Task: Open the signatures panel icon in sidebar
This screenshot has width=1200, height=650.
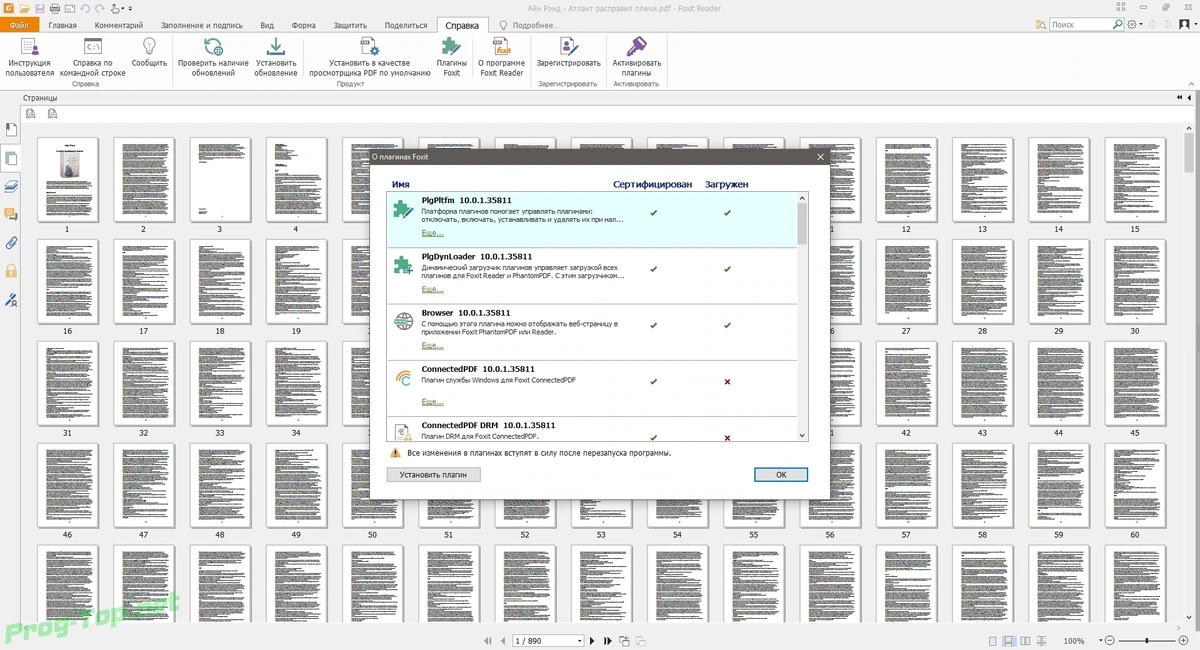Action: click(11, 298)
